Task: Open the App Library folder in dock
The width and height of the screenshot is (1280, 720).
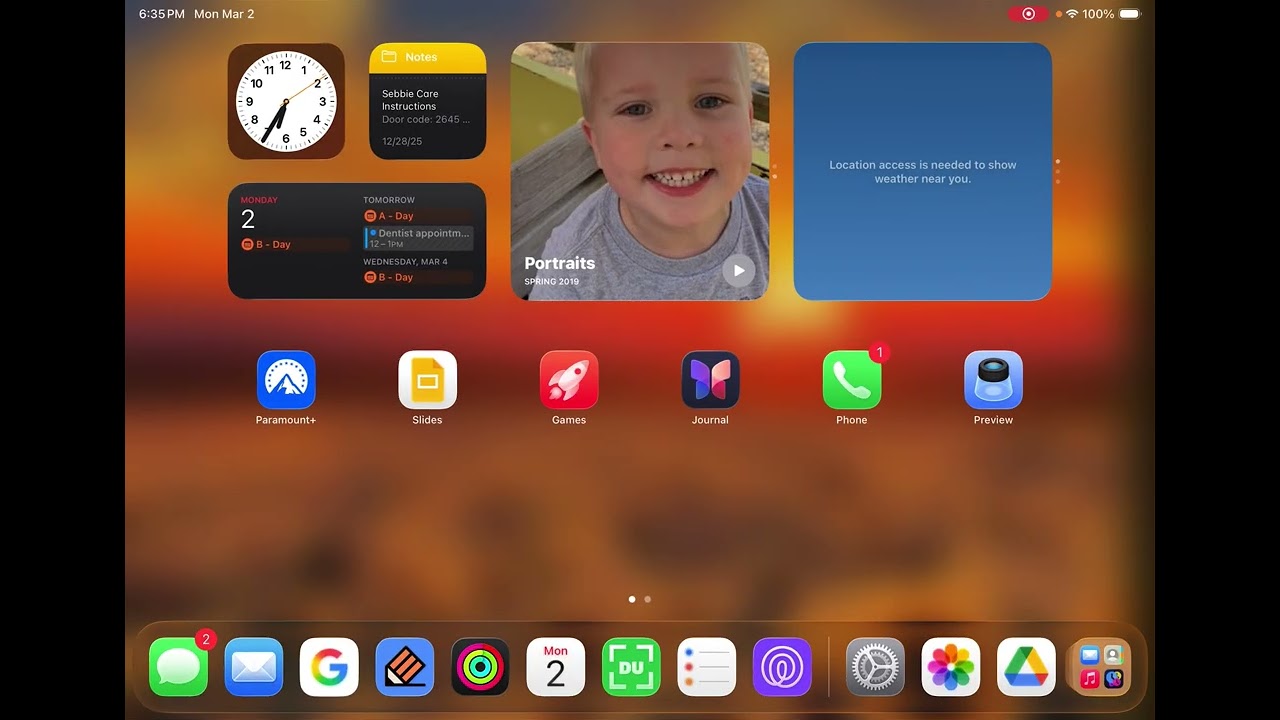Action: click(x=1101, y=667)
